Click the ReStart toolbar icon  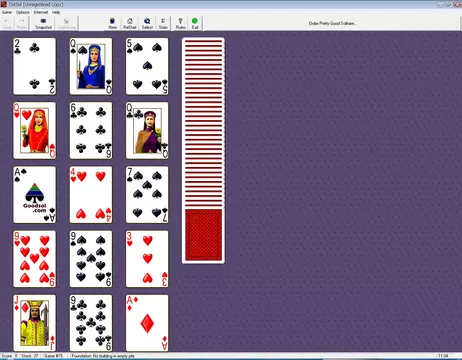coord(130,23)
